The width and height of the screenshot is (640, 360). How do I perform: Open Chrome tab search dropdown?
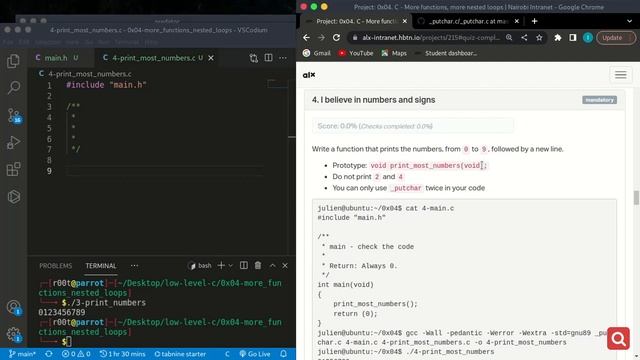tap(629, 21)
